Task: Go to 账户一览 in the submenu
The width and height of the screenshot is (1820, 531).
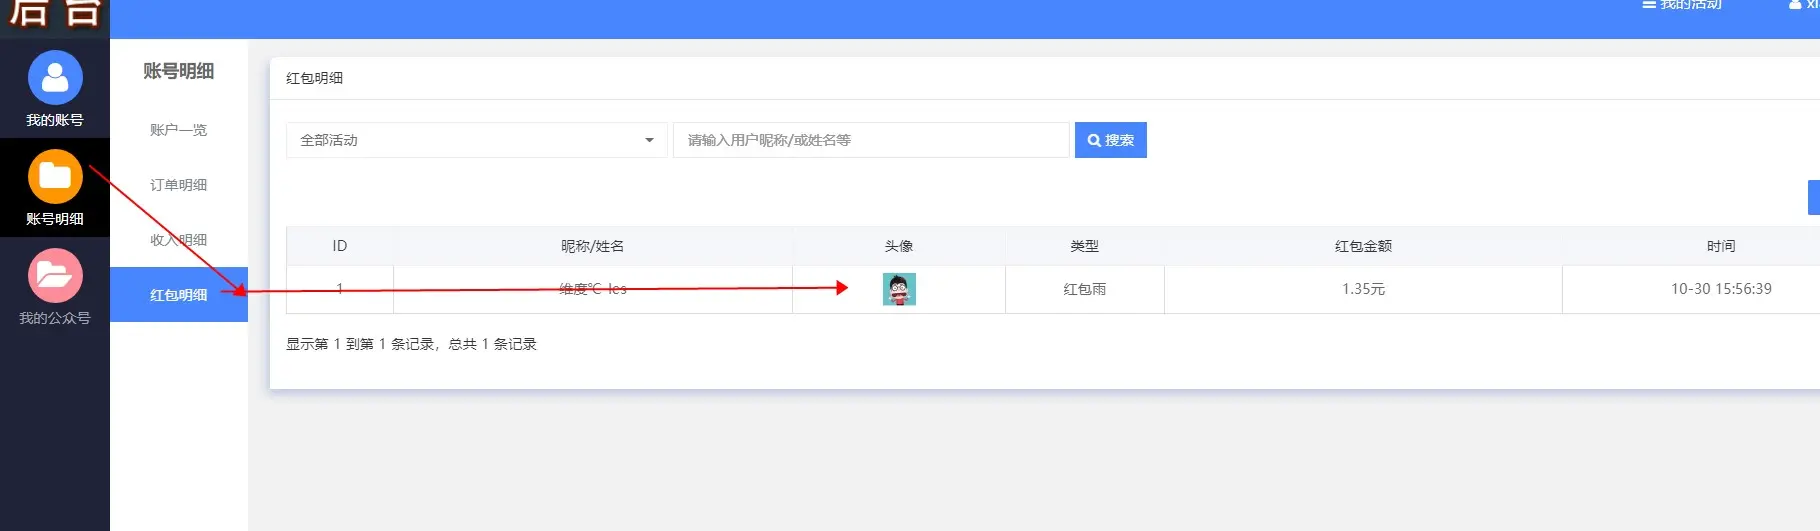Action: (179, 130)
